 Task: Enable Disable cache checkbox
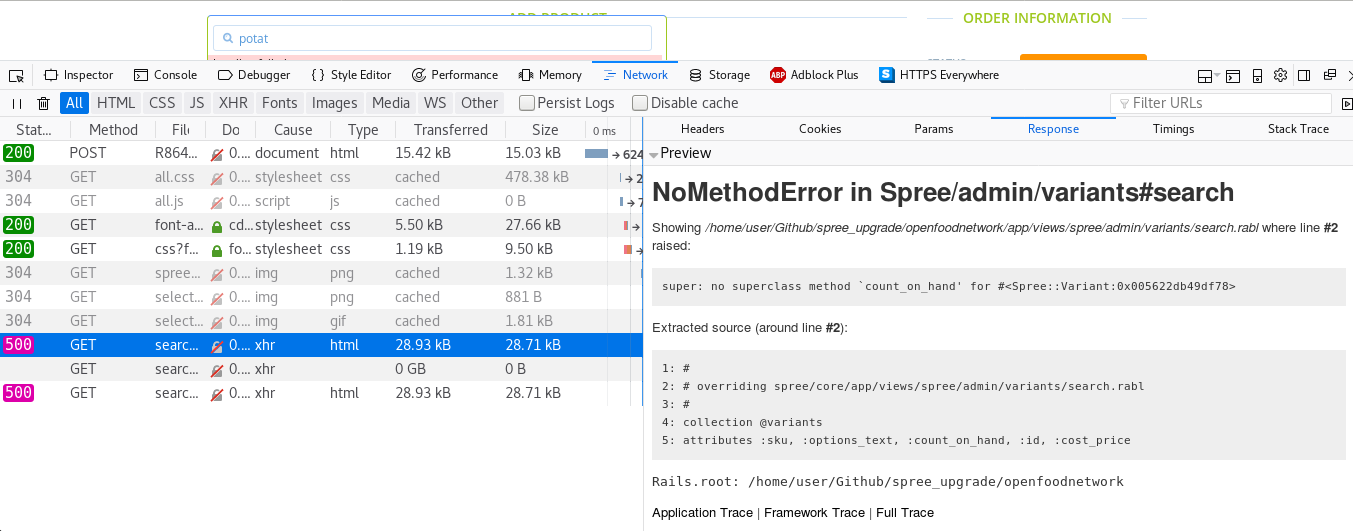[x=640, y=103]
